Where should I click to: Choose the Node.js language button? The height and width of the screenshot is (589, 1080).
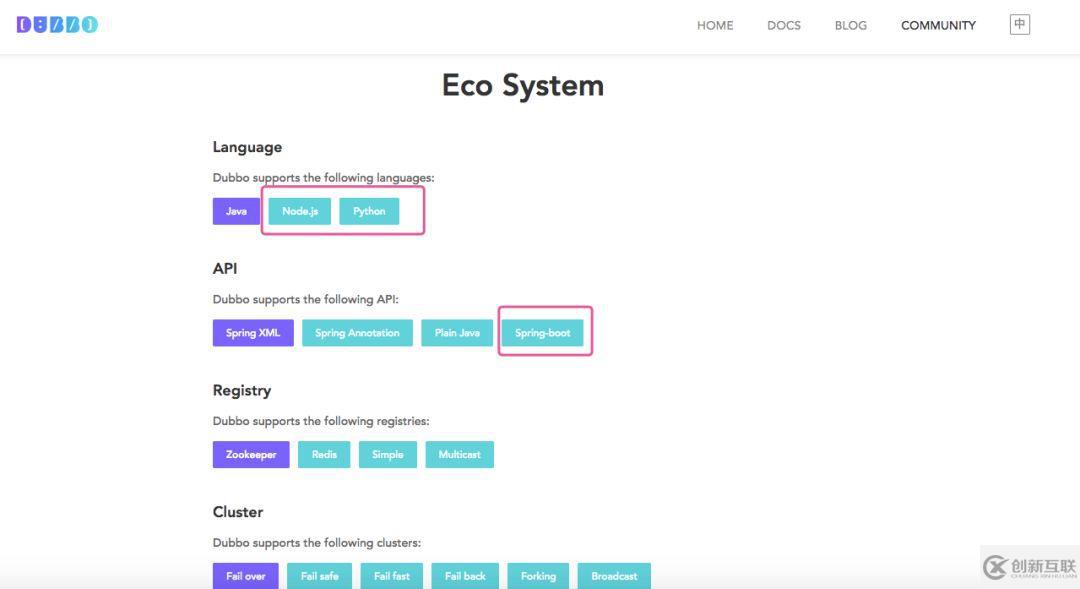click(x=300, y=211)
